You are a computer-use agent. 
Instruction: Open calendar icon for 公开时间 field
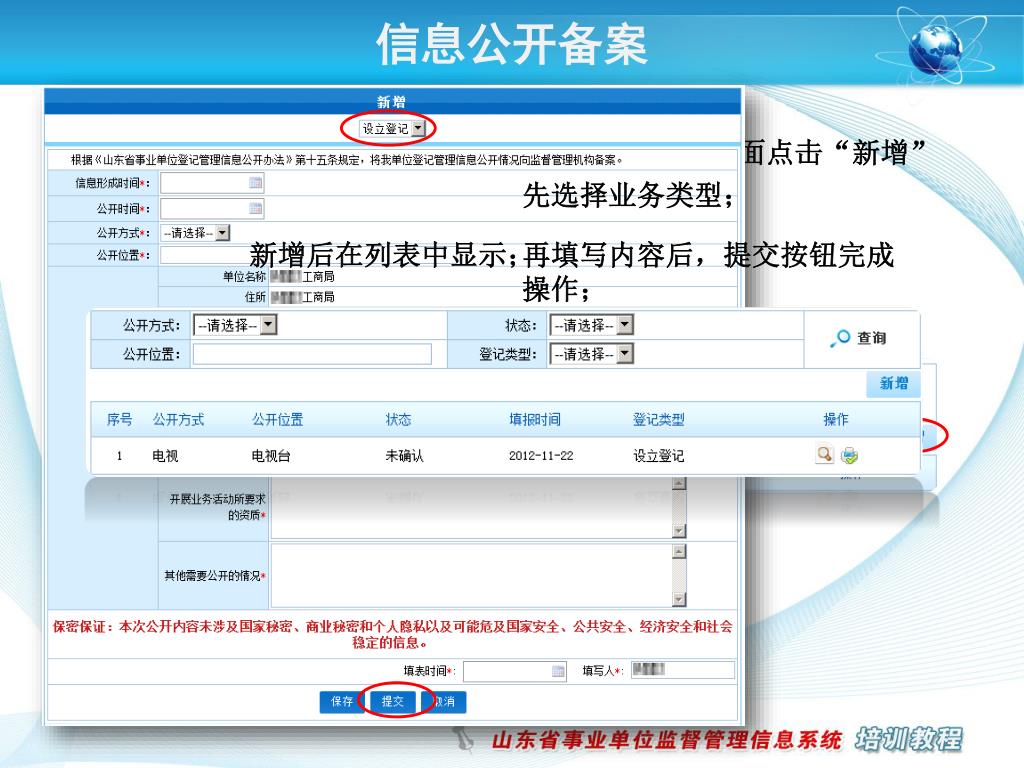[x=256, y=208]
